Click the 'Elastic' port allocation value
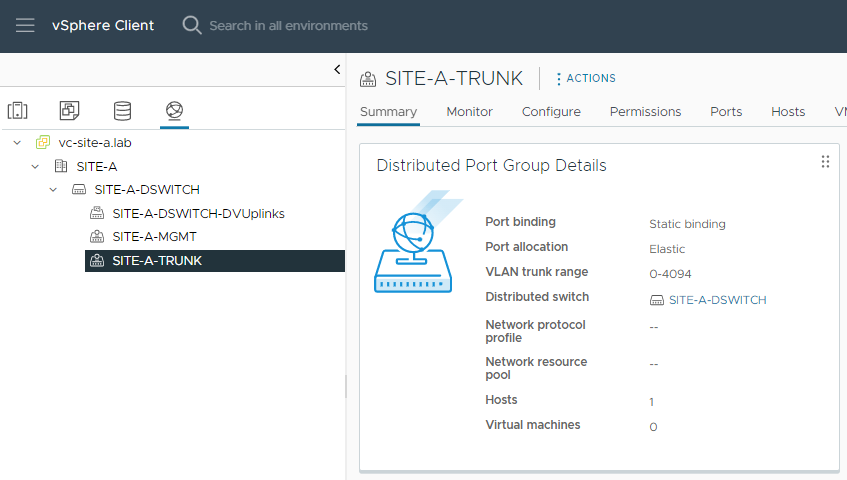847x480 pixels. pyautogui.click(x=667, y=249)
